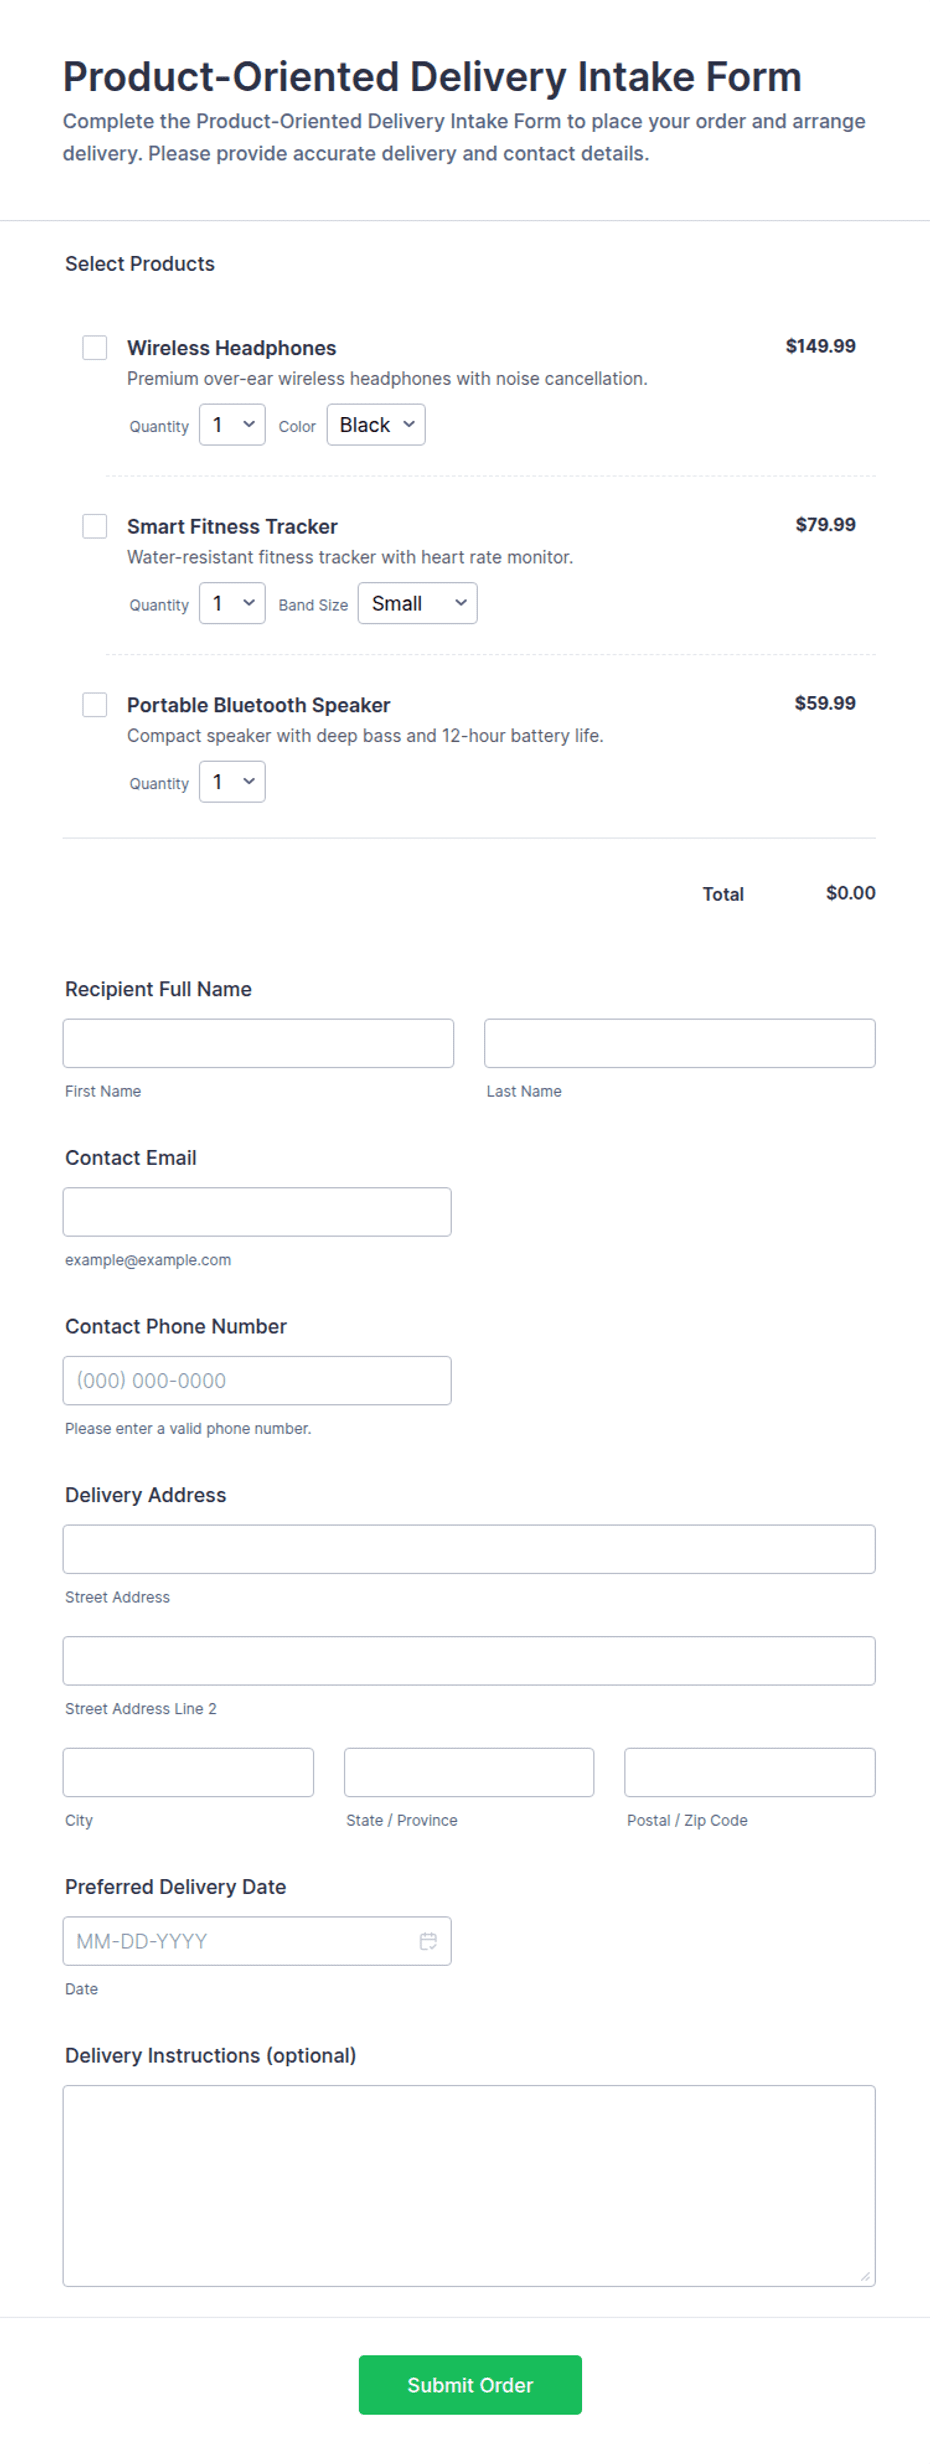This screenshot has height=2464, width=930.
Task: Click the Contact Phone Number field
Action: pyautogui.click(x=257, y=1381)
